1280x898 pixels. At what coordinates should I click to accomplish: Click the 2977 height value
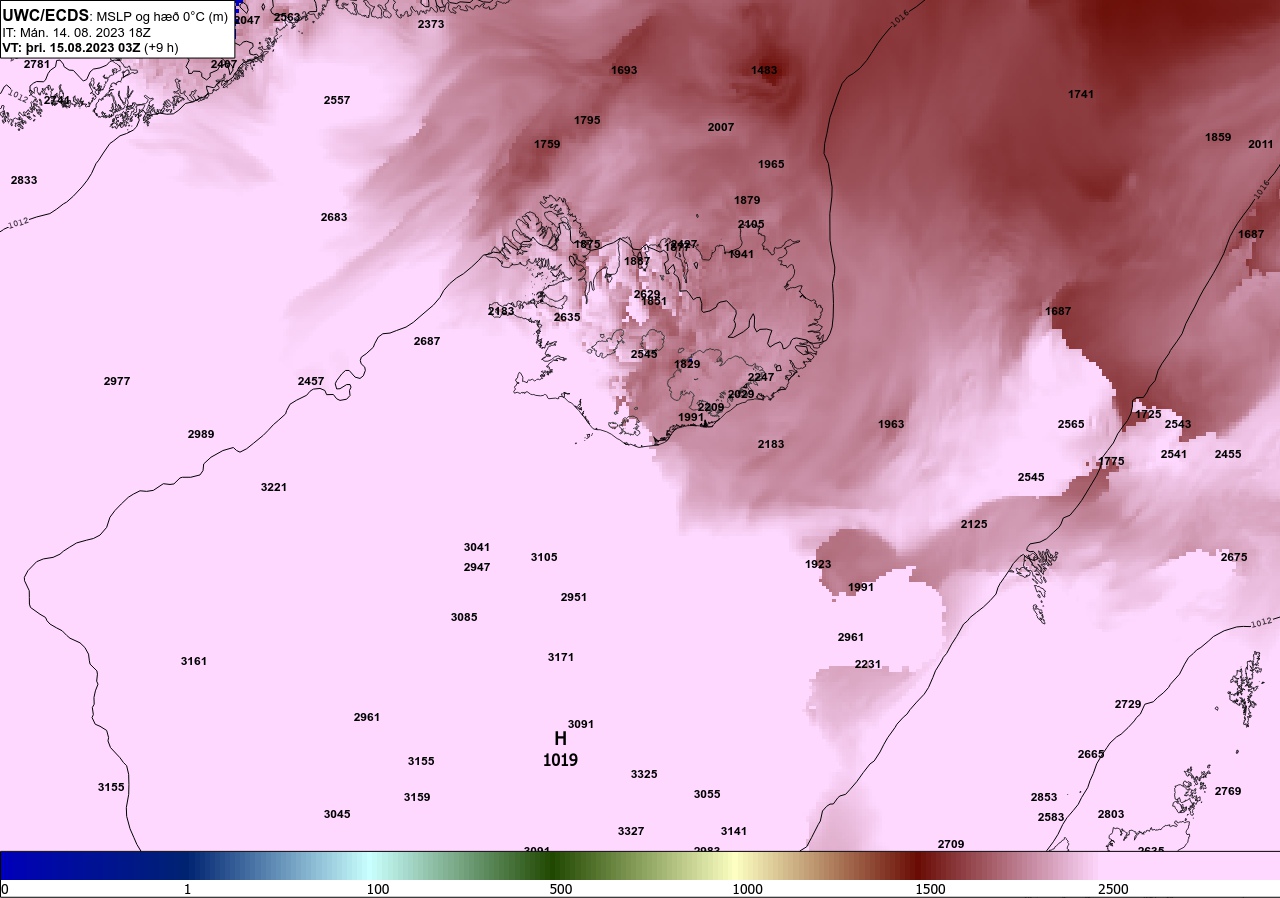(117, 381)
